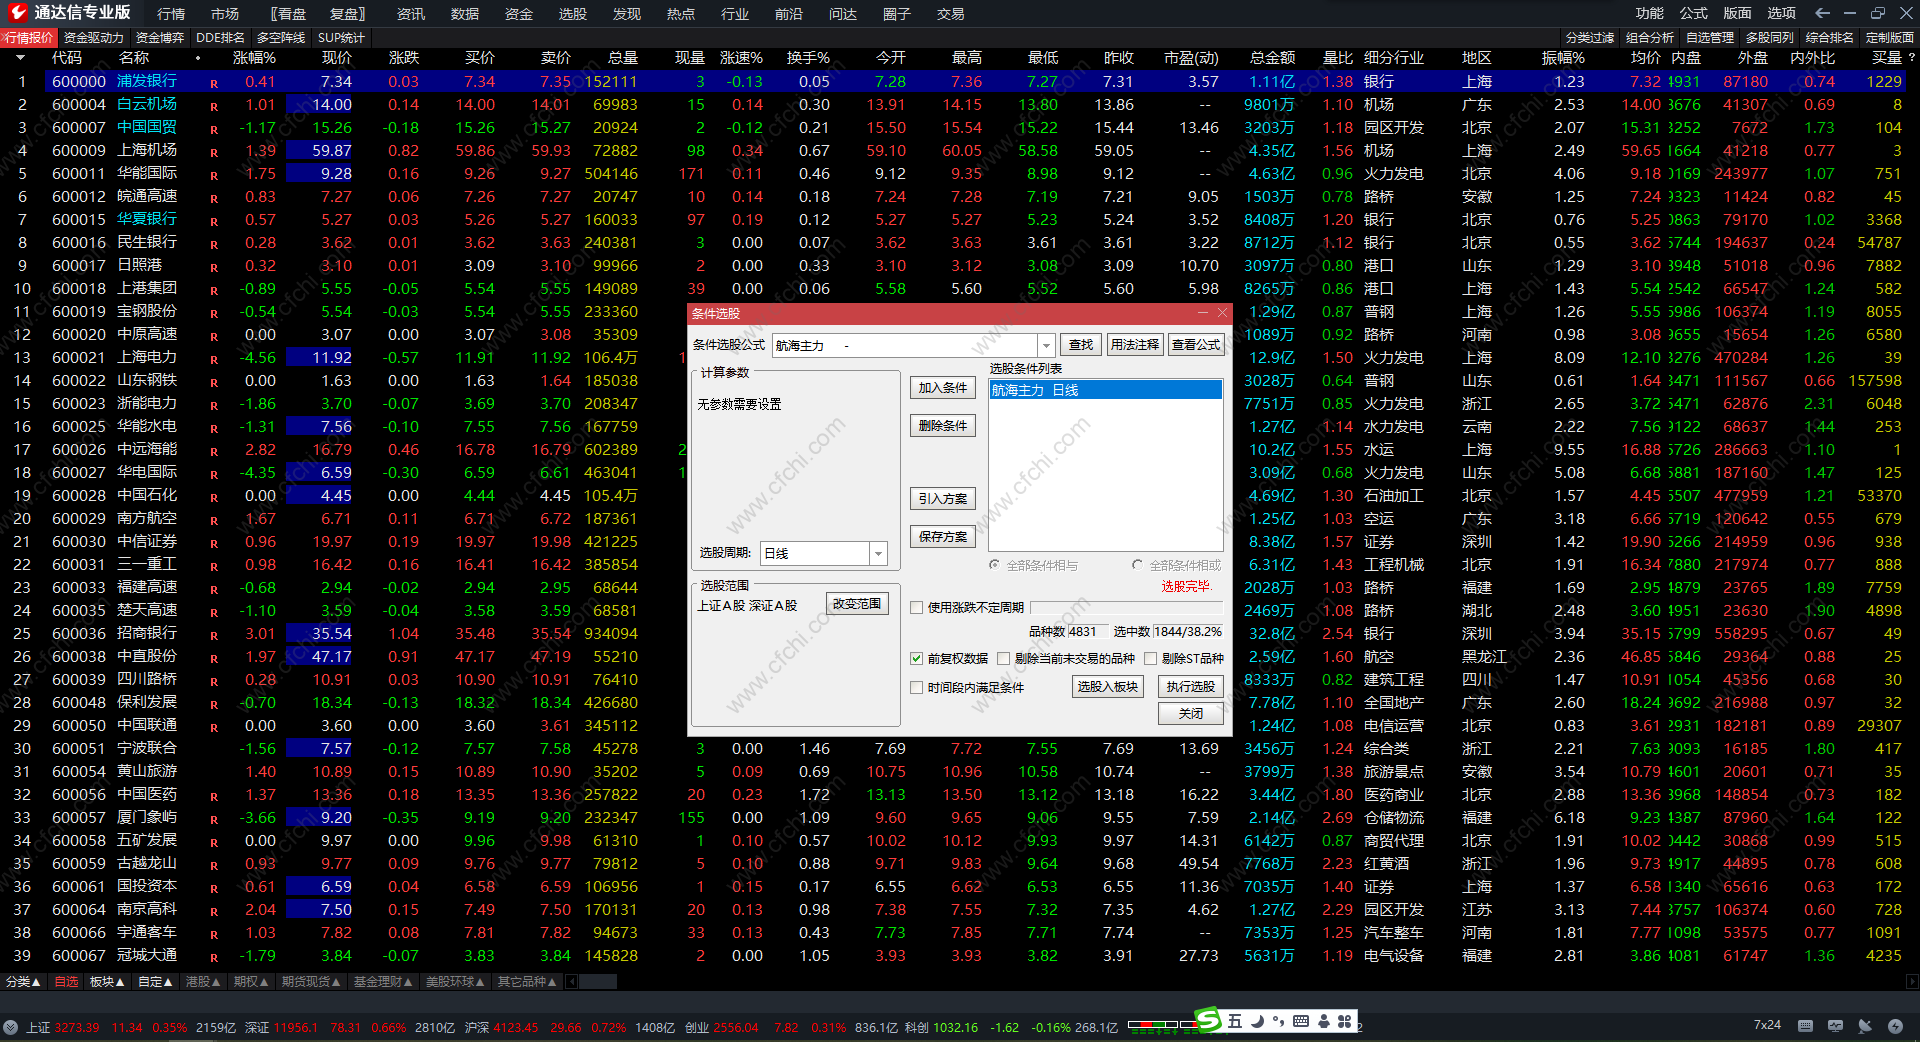This screenshot has height=1042, width=1920.
Task: Click the round chevron icon beside 上证 index
Action: pyautogui.click(x=11, y=1027)
